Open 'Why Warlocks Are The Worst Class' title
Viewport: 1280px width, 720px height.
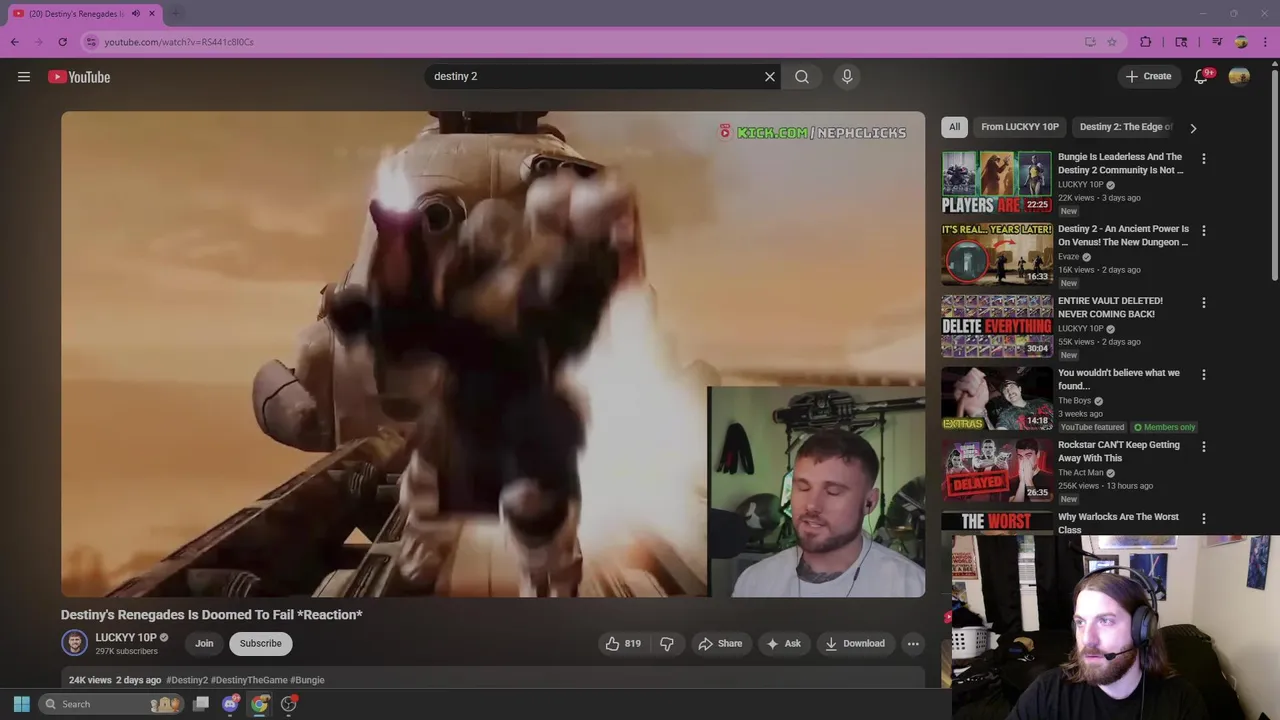coord(1118,523)
